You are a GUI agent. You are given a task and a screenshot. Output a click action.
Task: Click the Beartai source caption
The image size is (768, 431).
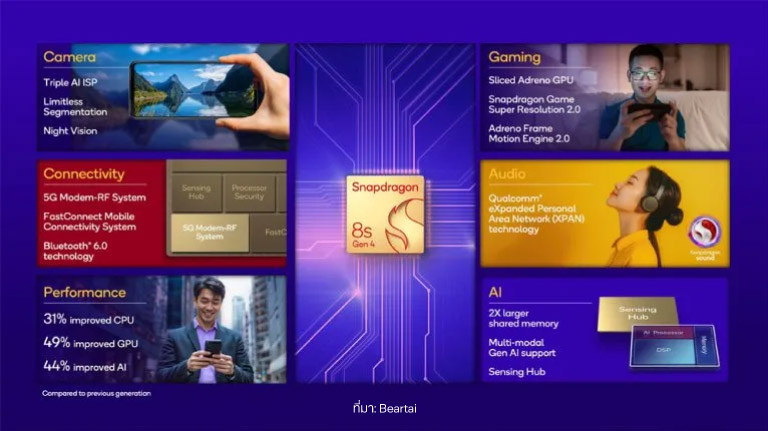tap(384, 408)
